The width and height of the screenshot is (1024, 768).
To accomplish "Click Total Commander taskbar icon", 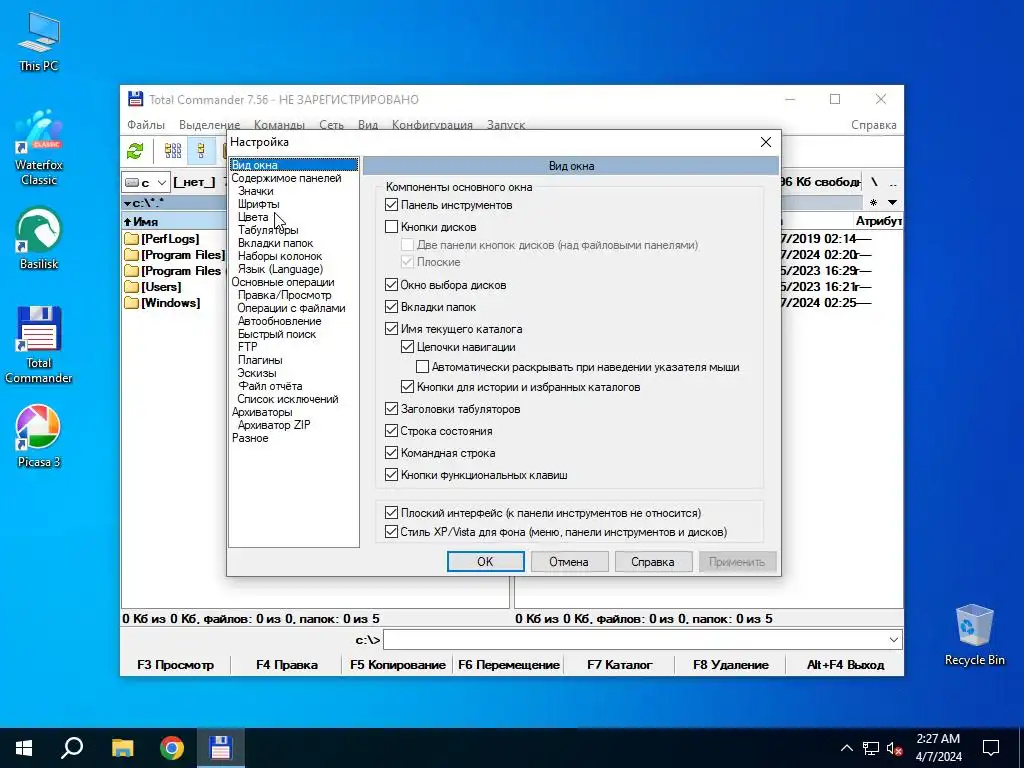I will (220, 748).
